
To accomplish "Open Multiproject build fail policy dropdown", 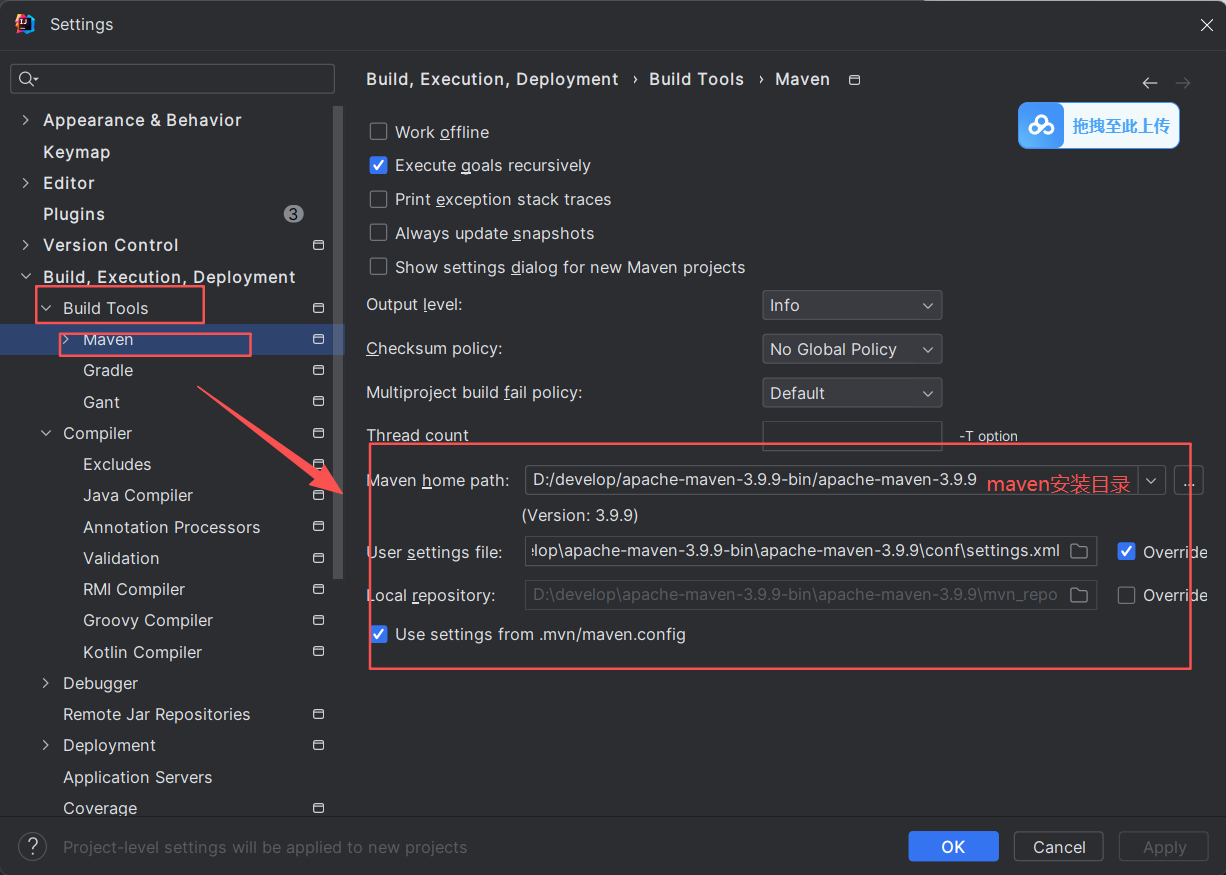I will point(852,393).
